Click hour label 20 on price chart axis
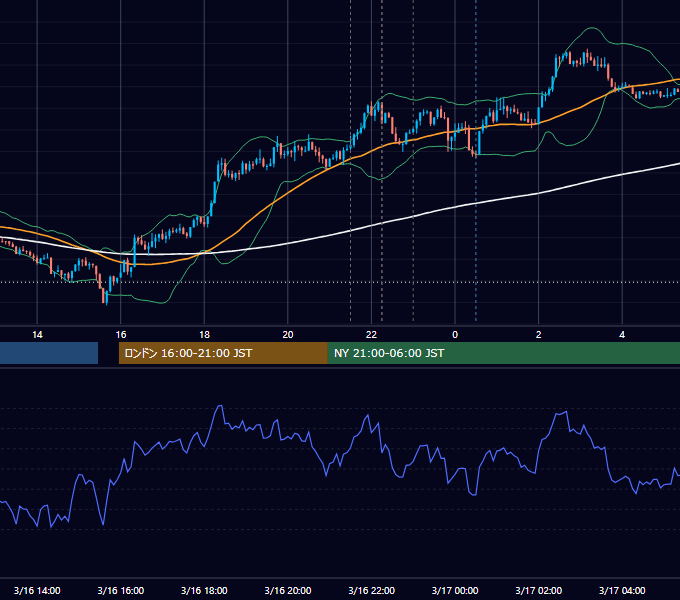The height and width of the screenshot is (600, 680). tap(288, 335)
